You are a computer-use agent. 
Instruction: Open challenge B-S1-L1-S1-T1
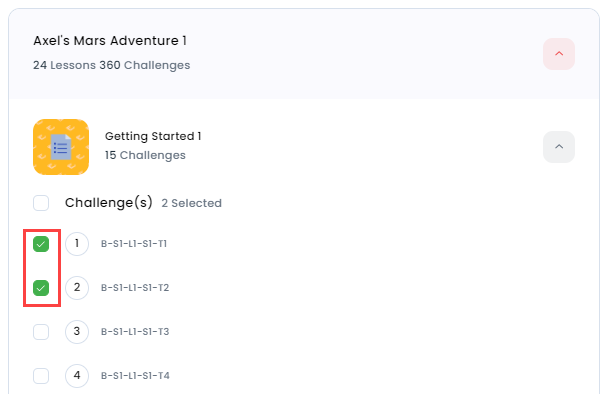point(134,244)
